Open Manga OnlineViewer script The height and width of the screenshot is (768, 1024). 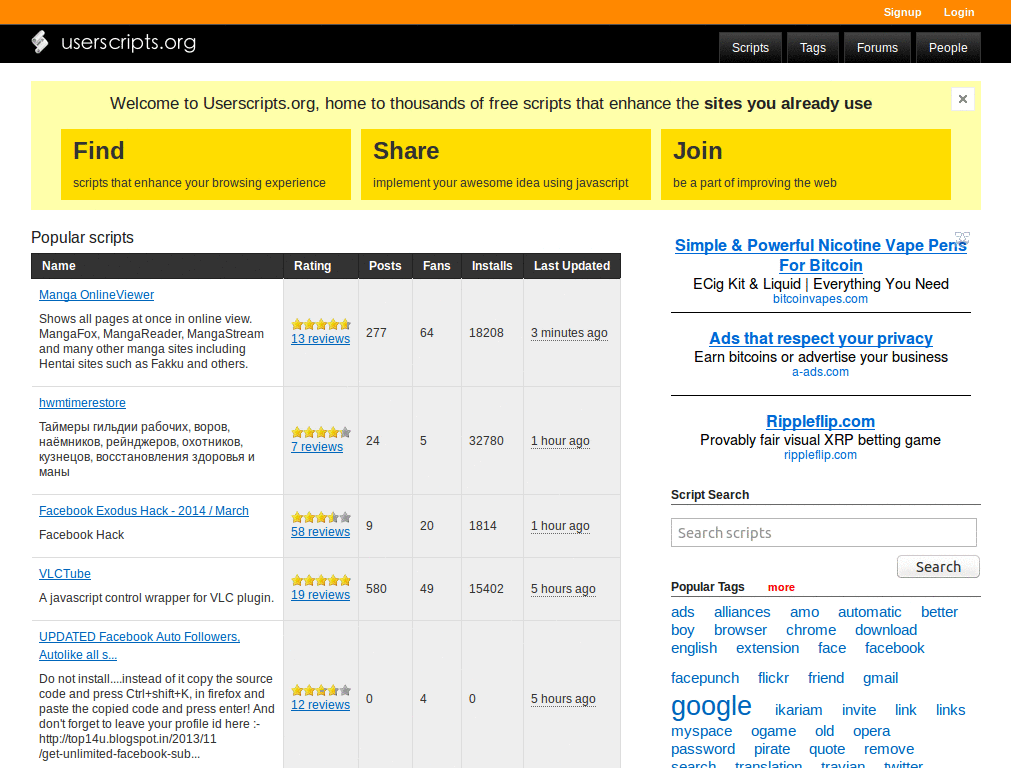tap(97, 295)
